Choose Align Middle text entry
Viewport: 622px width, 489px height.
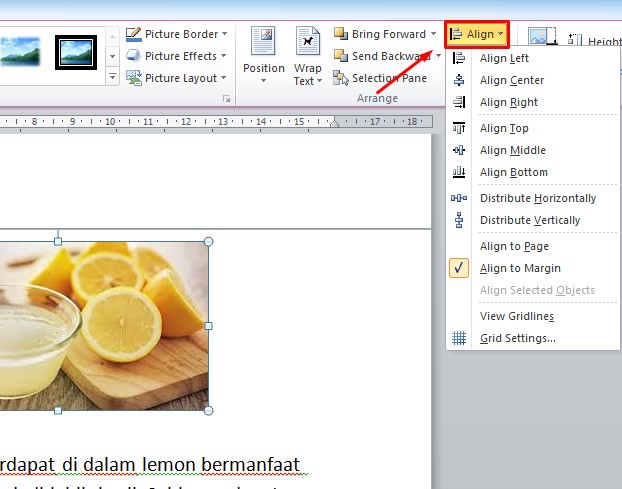point(513,150)
